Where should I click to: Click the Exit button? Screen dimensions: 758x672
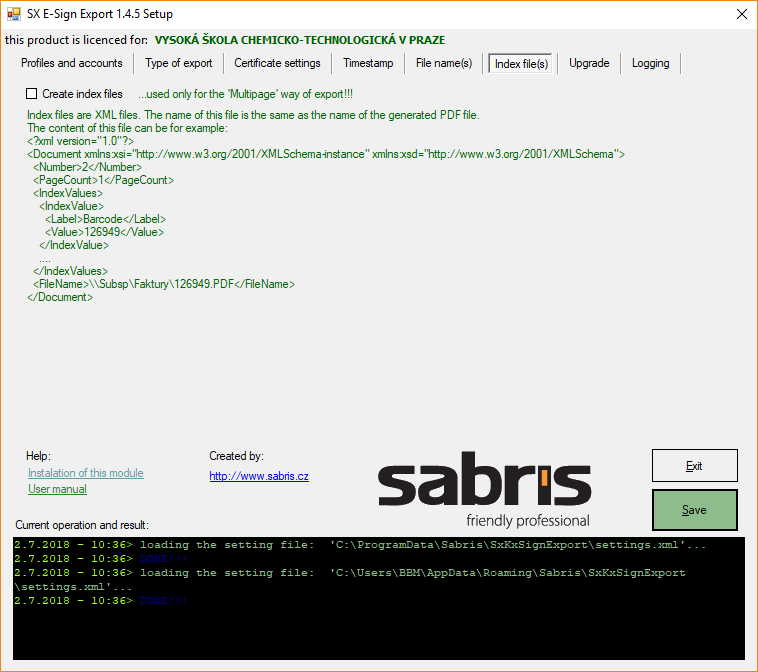(x=695, y=466)
